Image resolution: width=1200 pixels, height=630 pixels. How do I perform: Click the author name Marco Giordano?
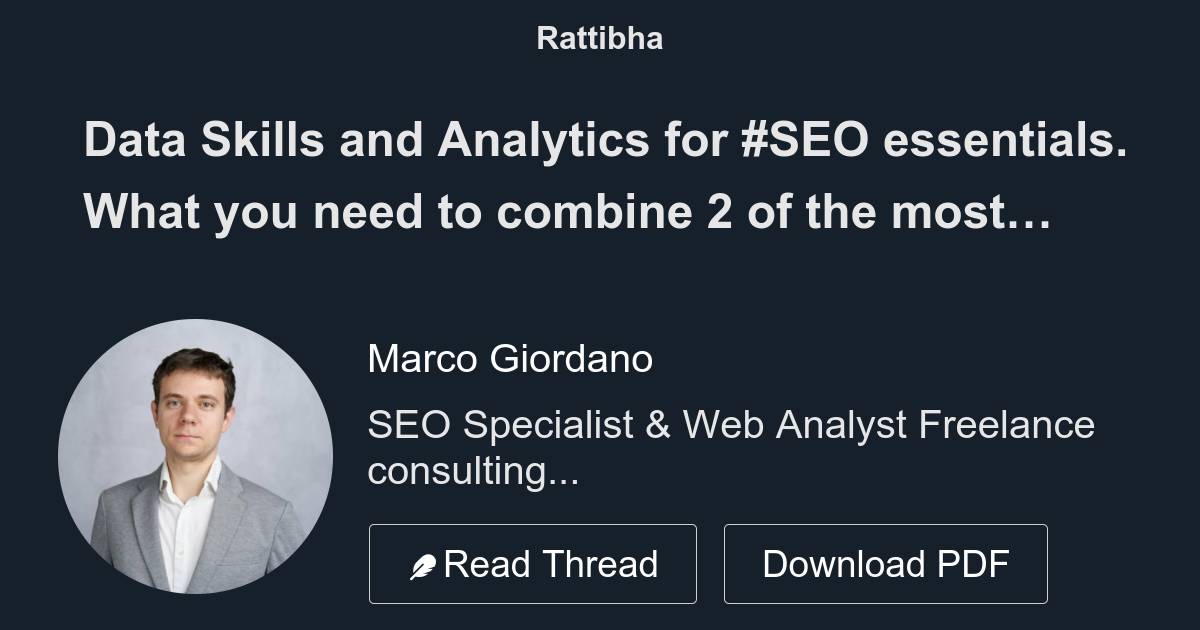click(511, 358)
